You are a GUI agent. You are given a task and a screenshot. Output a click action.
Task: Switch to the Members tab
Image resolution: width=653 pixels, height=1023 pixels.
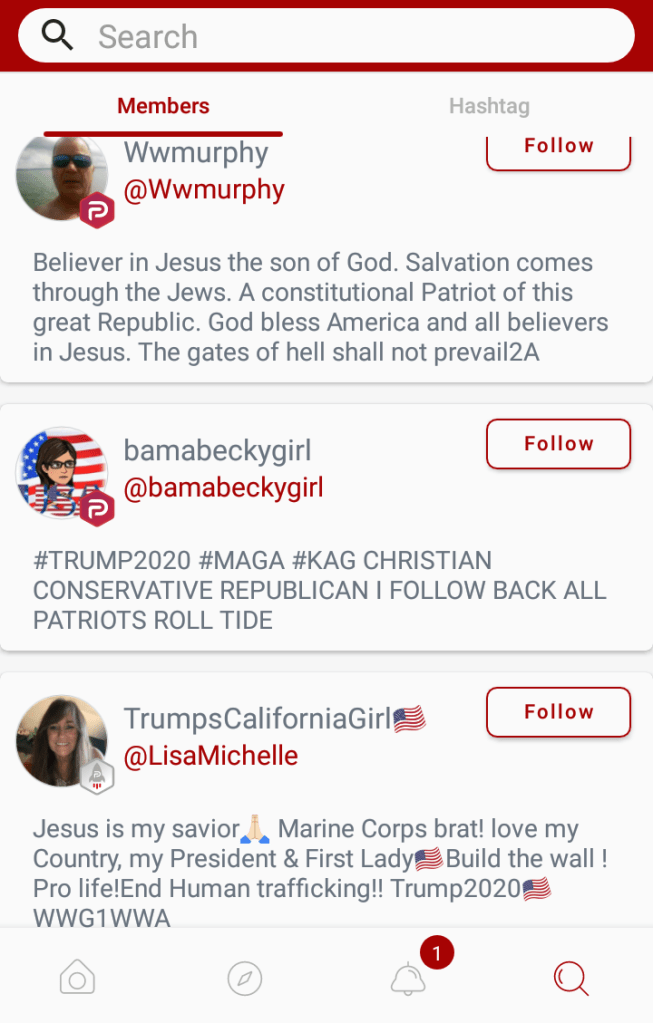click(163, 106)
